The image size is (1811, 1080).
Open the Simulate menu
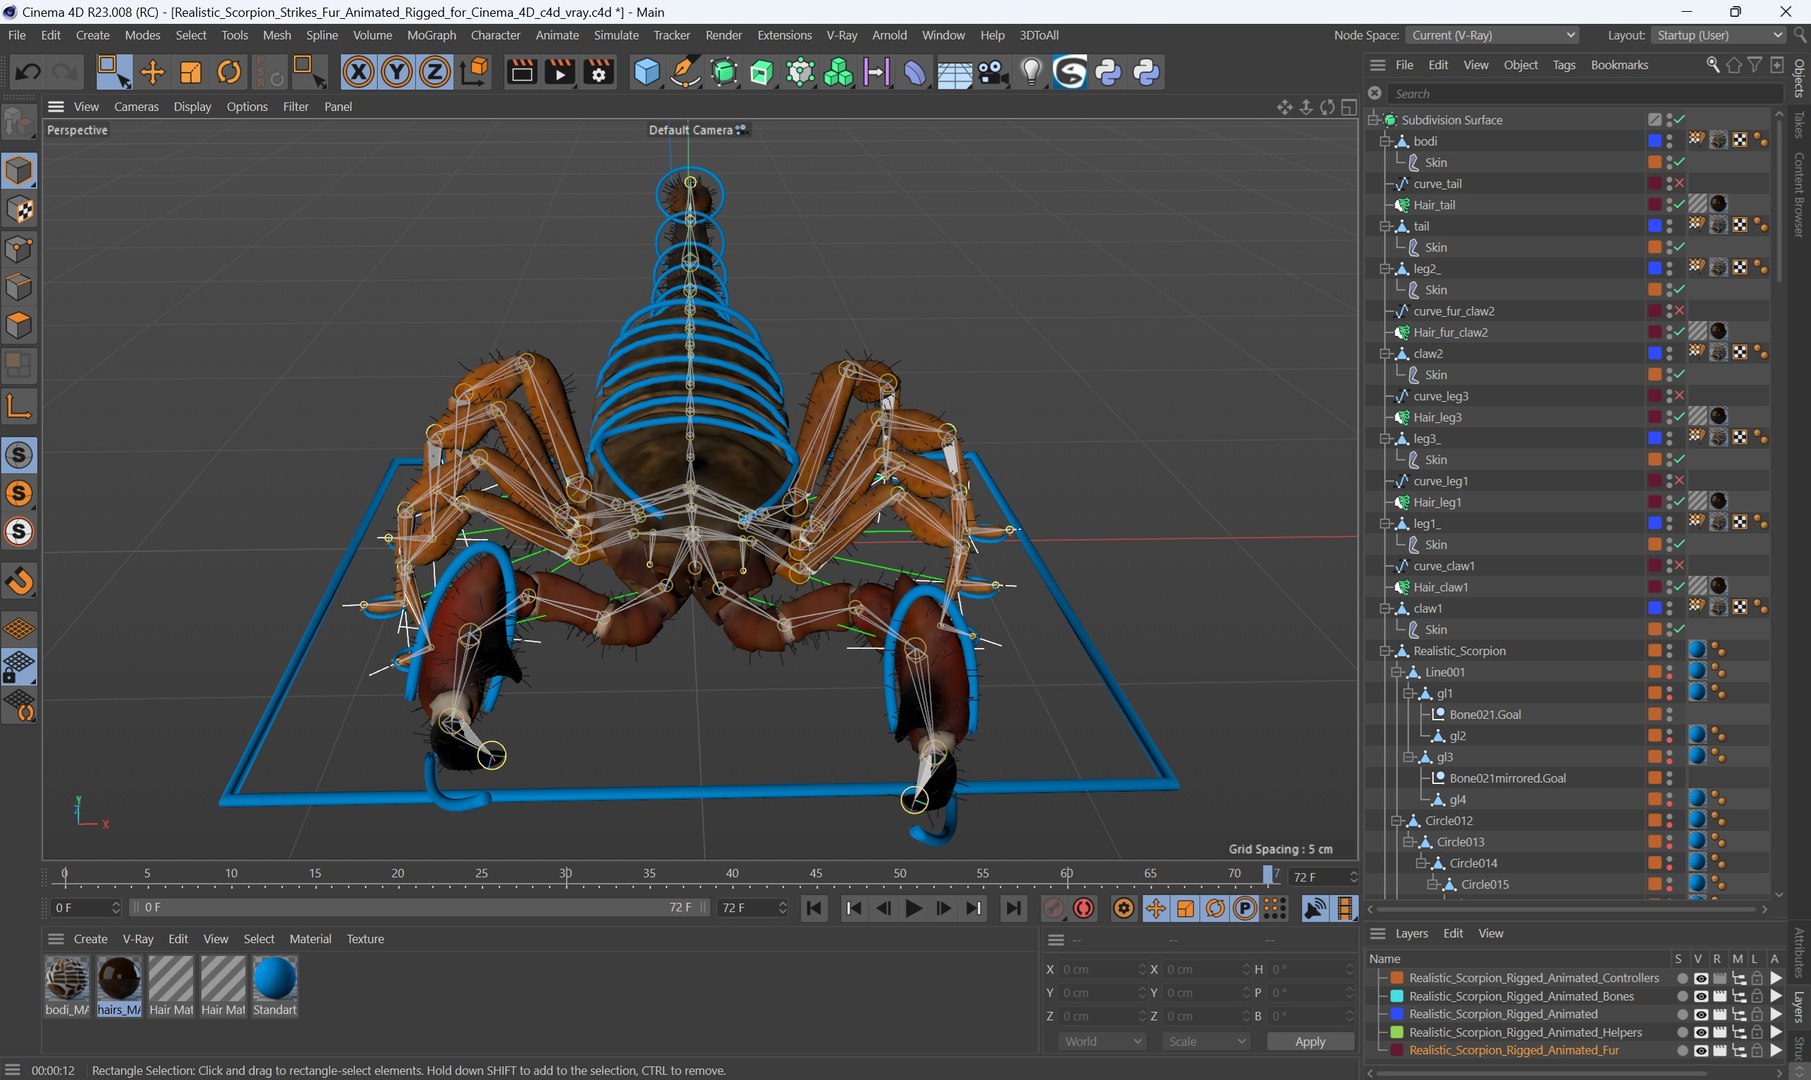click(616, 35)
